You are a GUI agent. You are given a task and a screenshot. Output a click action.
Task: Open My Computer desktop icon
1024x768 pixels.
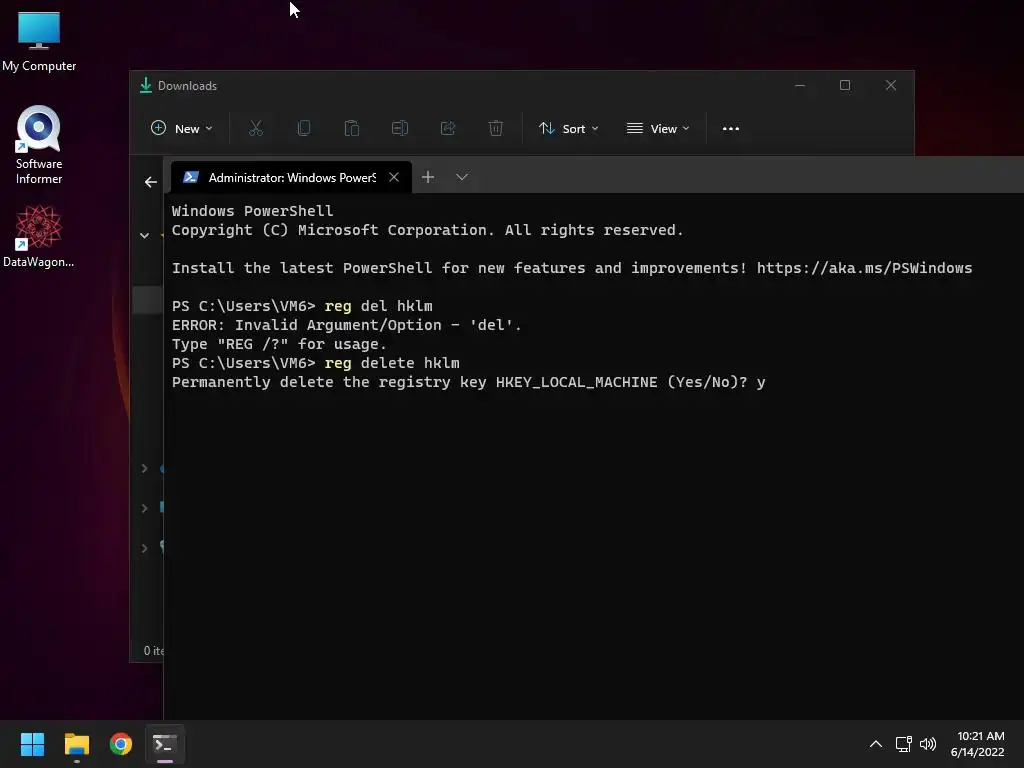(x=39, y=41)
